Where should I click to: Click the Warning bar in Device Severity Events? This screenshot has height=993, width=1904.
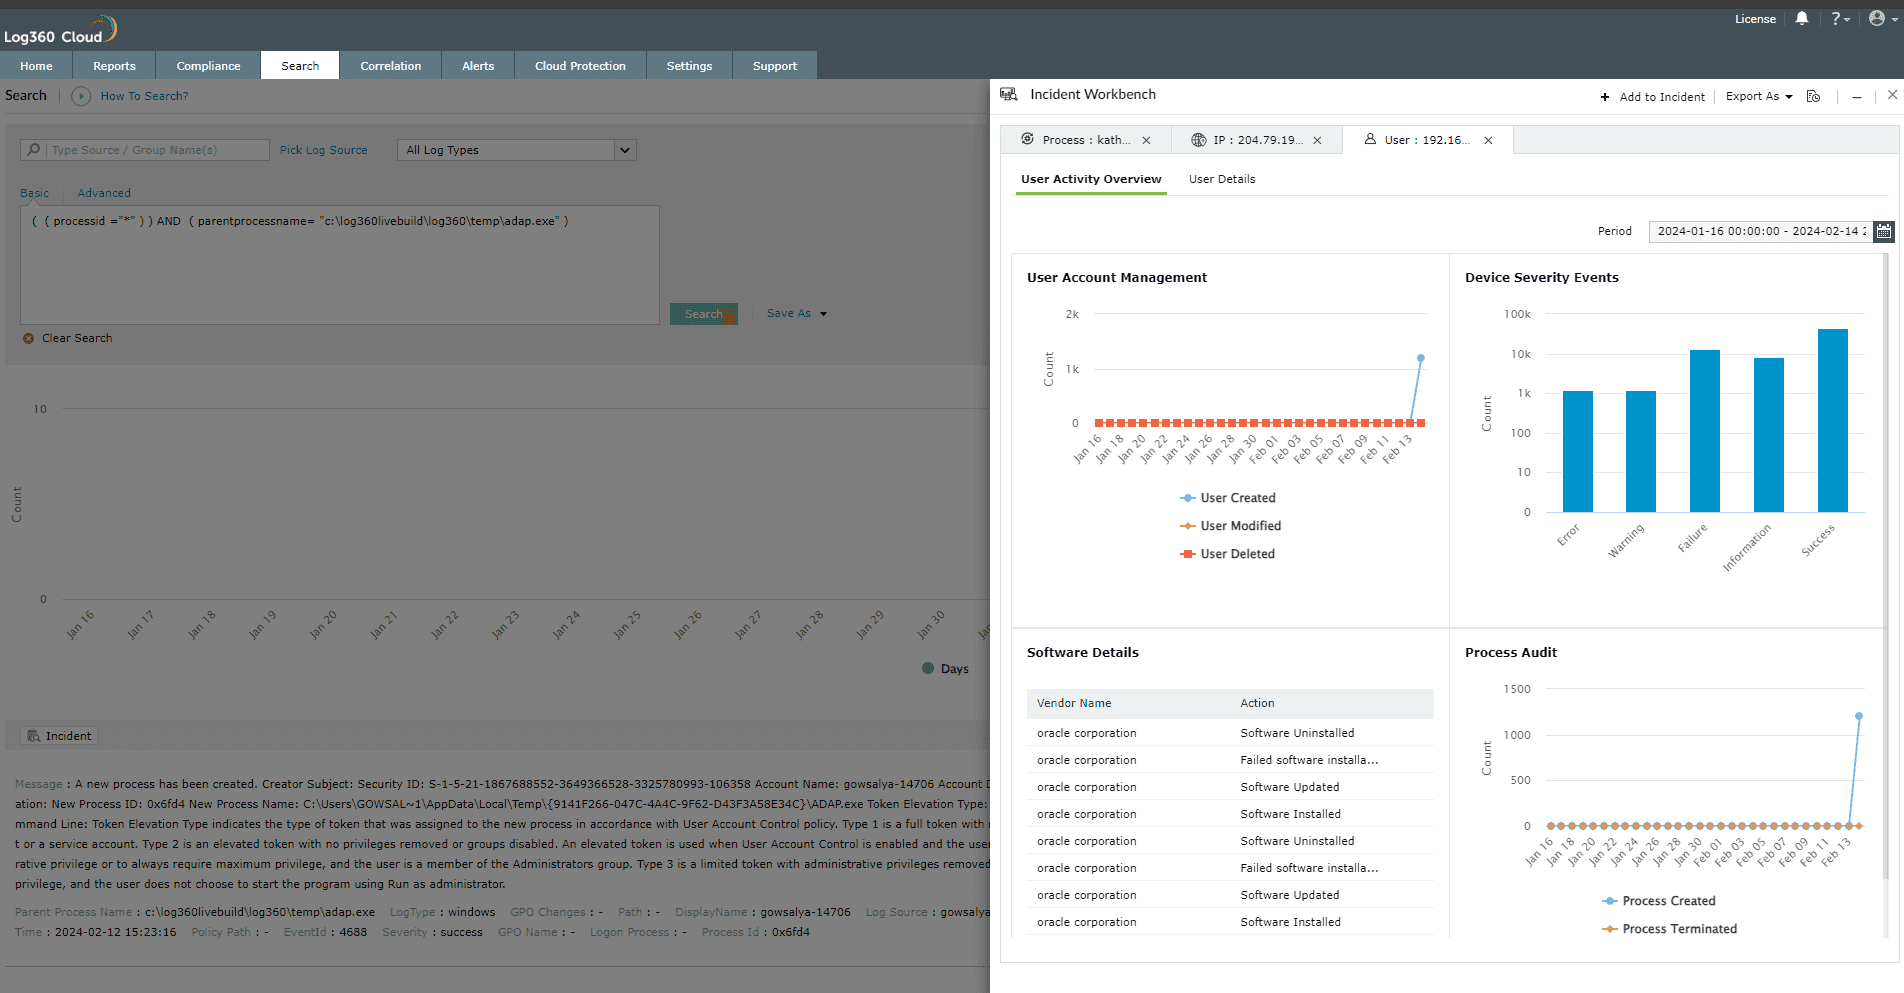pyautogui.click(x=1641, y=452)
